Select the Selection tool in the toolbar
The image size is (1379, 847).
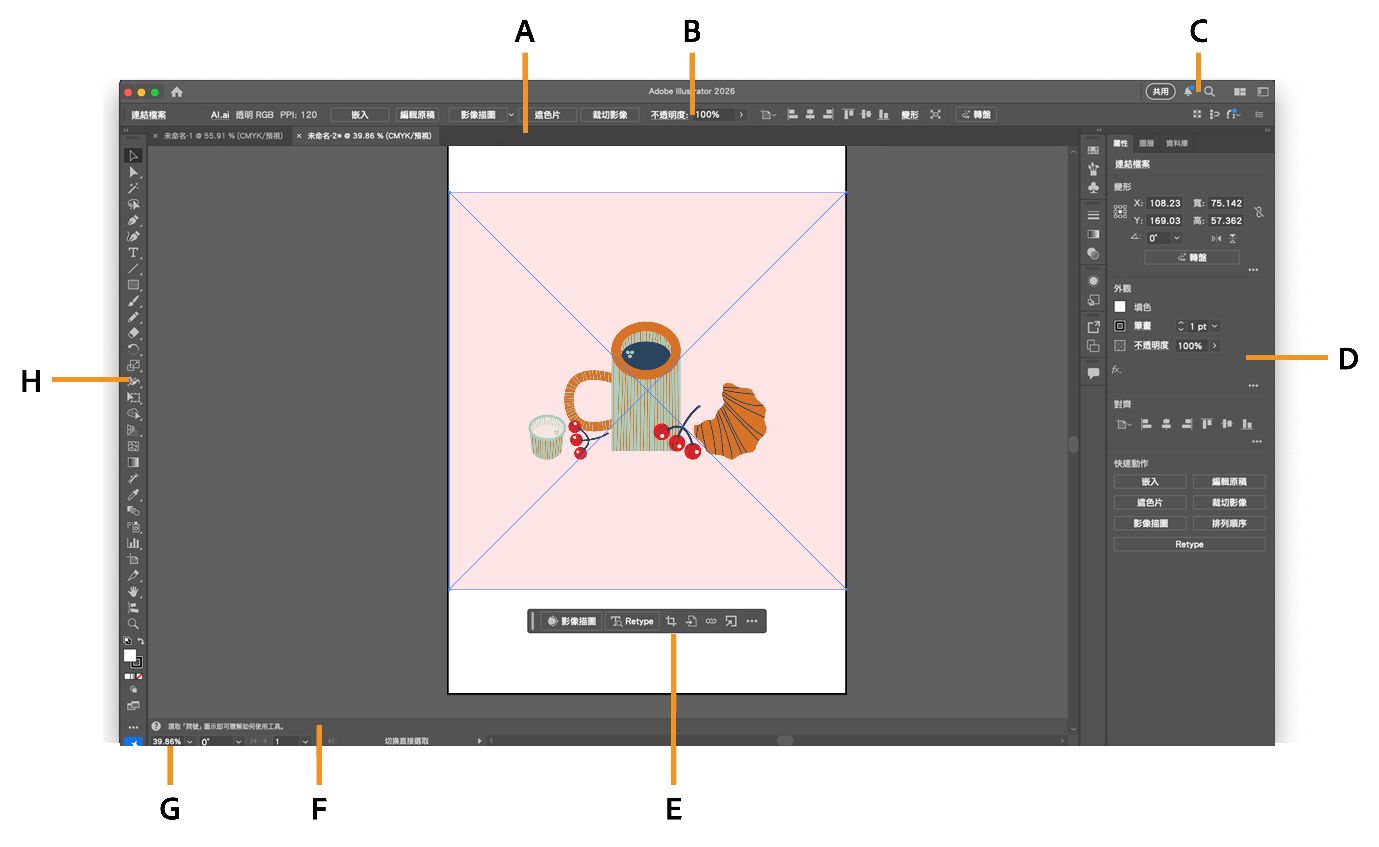point(133,155)
